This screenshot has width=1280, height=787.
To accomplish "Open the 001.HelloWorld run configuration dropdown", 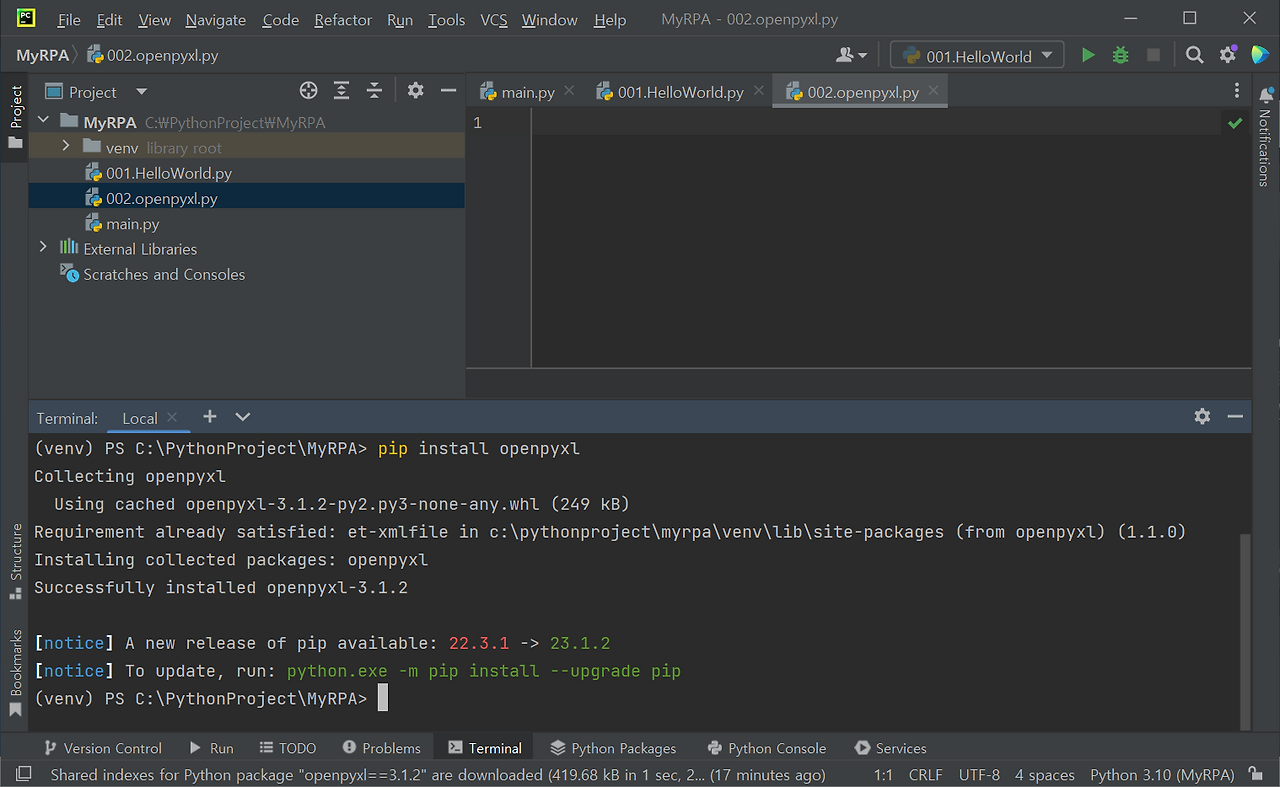I will point(978,56).
